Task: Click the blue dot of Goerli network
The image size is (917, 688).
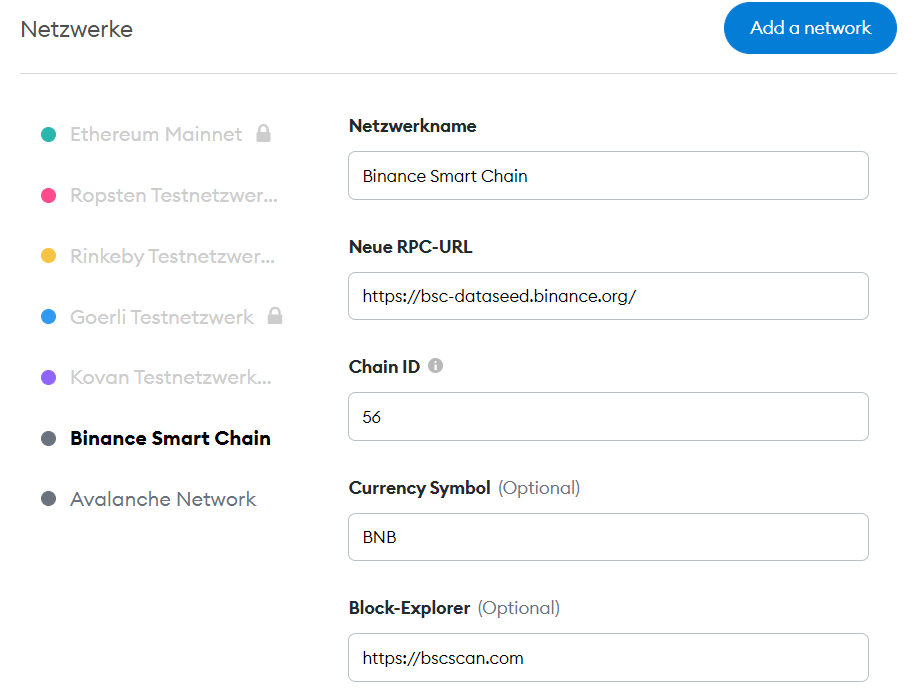Action: point(49,317)
